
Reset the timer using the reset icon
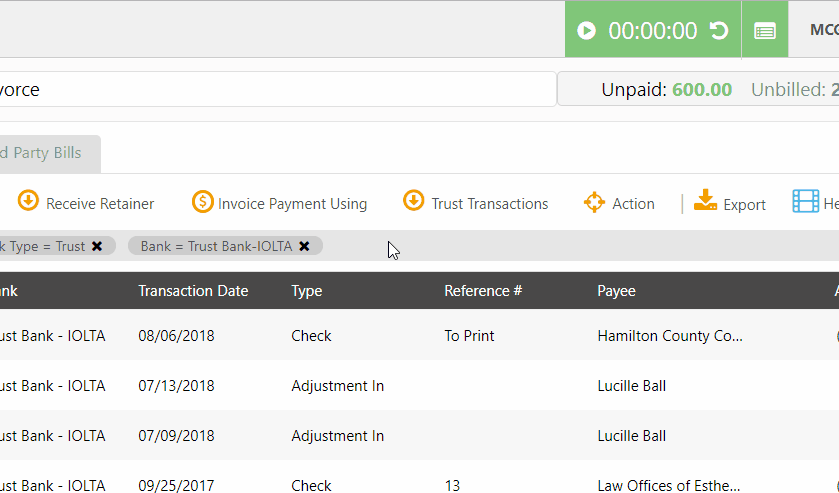tap(718, 31)
